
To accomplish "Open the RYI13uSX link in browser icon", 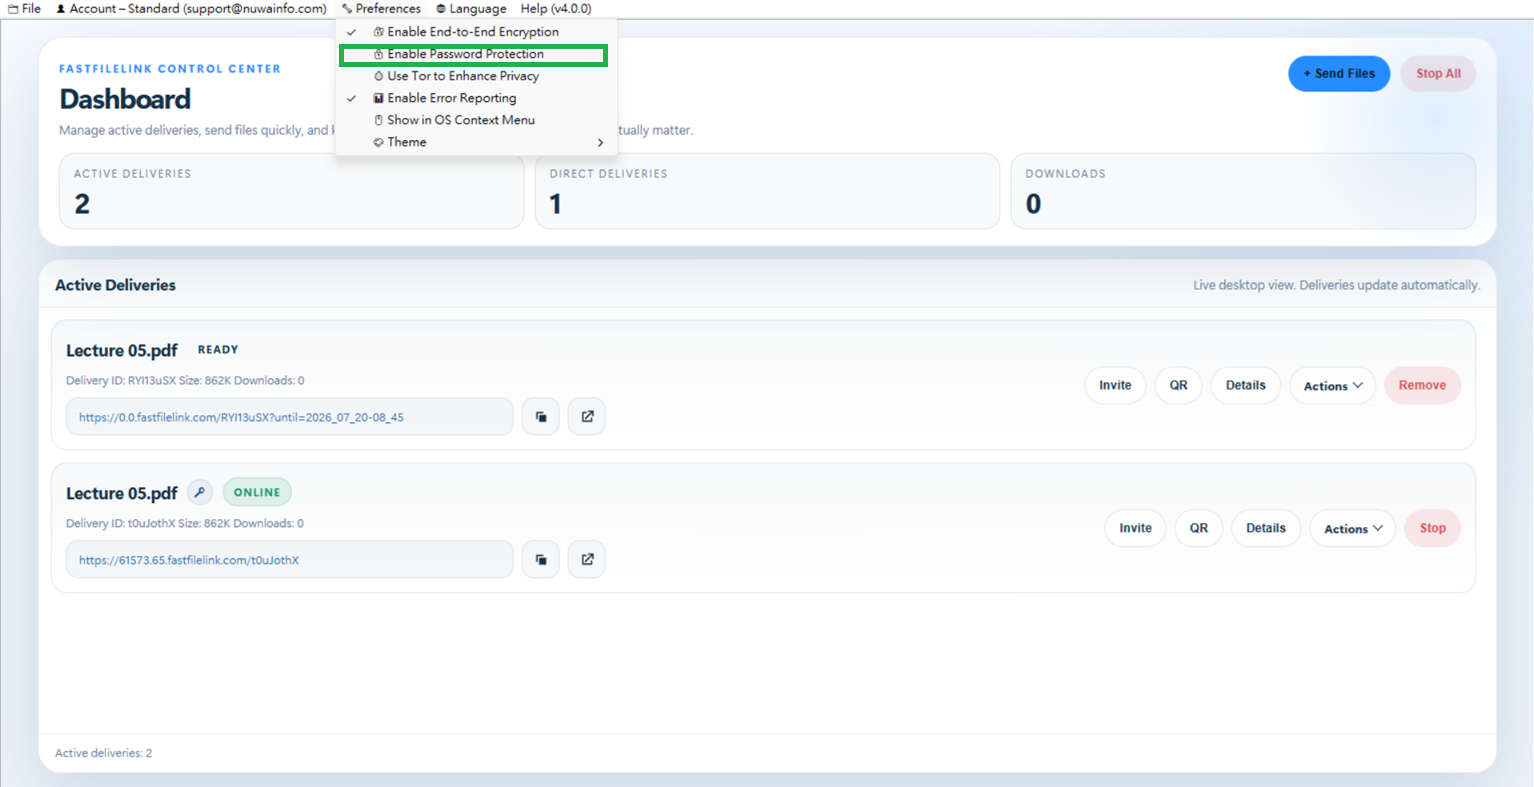I will 587,417.
